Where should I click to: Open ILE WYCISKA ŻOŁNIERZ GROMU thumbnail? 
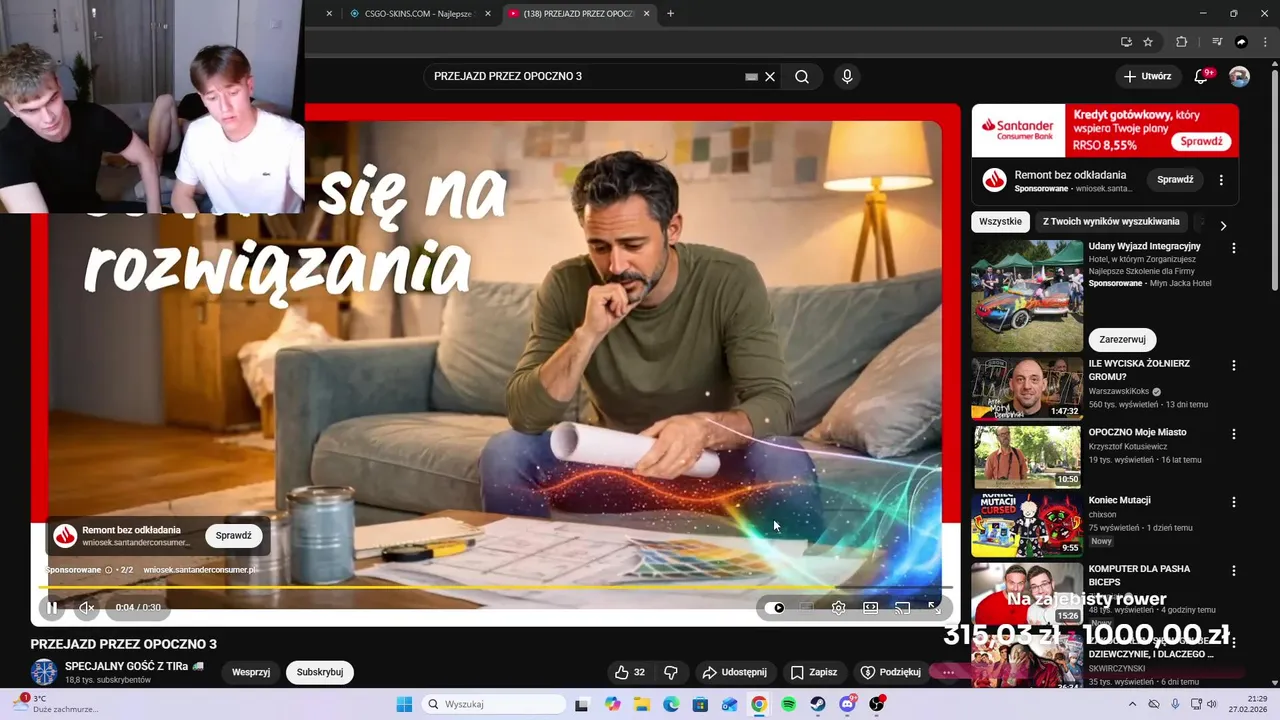(1027, 389)
